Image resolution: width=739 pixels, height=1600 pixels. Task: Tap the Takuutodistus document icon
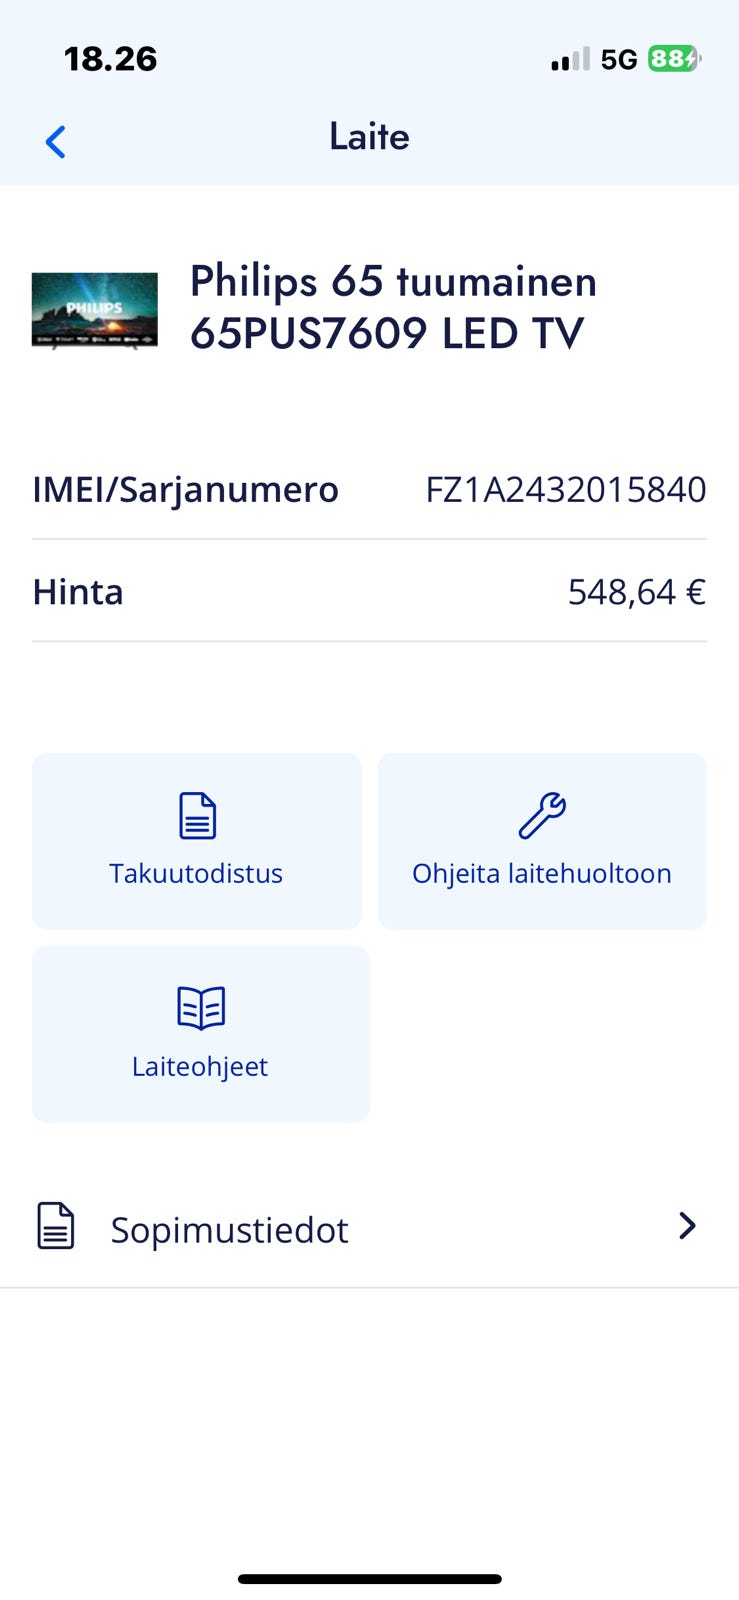coord(197,815)
